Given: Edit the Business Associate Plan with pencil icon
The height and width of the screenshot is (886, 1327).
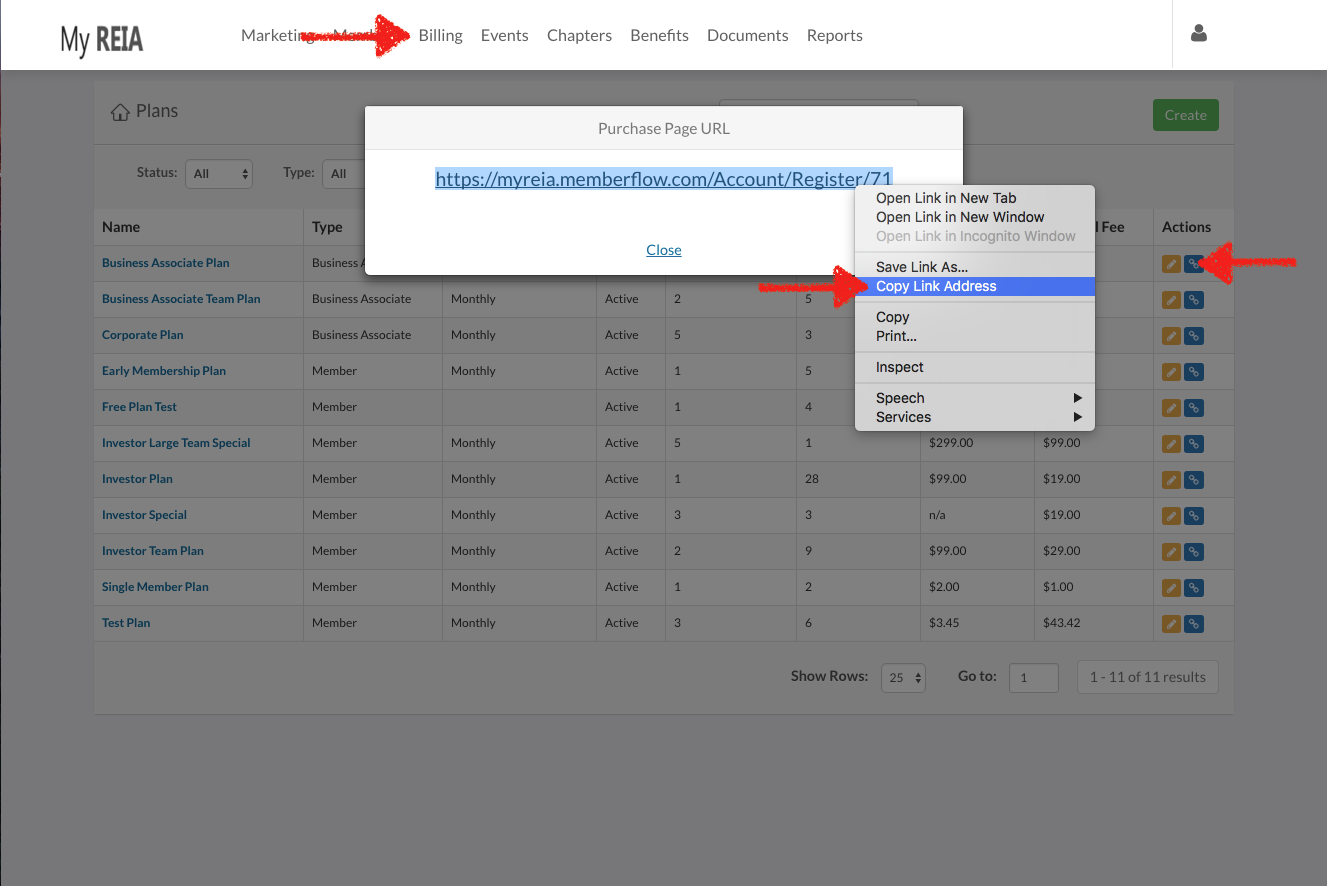Looking at the screenshot, I should 1171,264.
